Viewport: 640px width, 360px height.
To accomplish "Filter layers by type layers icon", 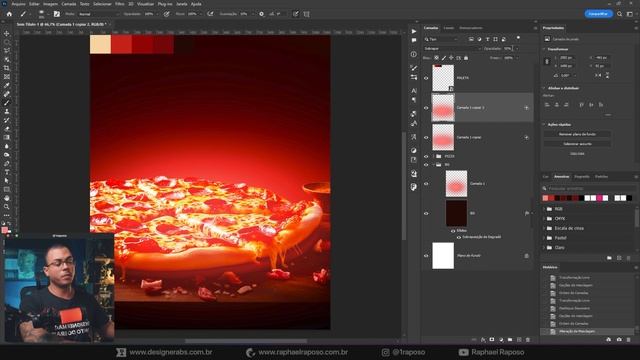I will [487, 39].
